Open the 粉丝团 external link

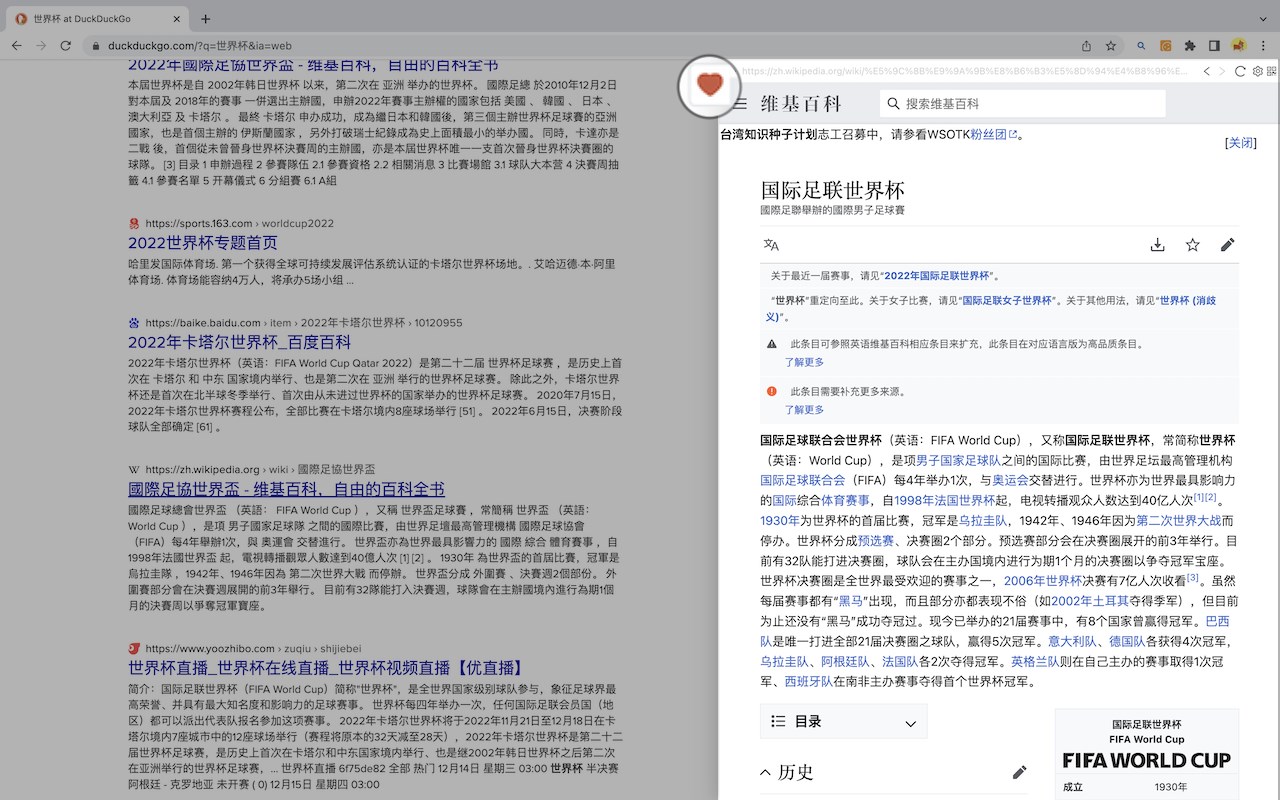(x=995, y=134)
